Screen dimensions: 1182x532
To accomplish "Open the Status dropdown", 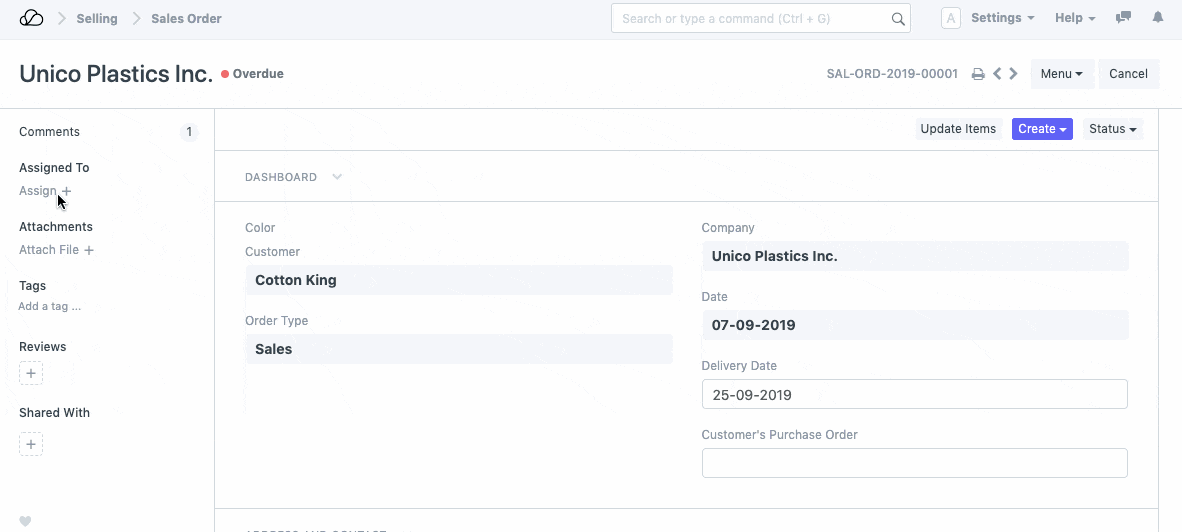I will (x=1112, y=129).
